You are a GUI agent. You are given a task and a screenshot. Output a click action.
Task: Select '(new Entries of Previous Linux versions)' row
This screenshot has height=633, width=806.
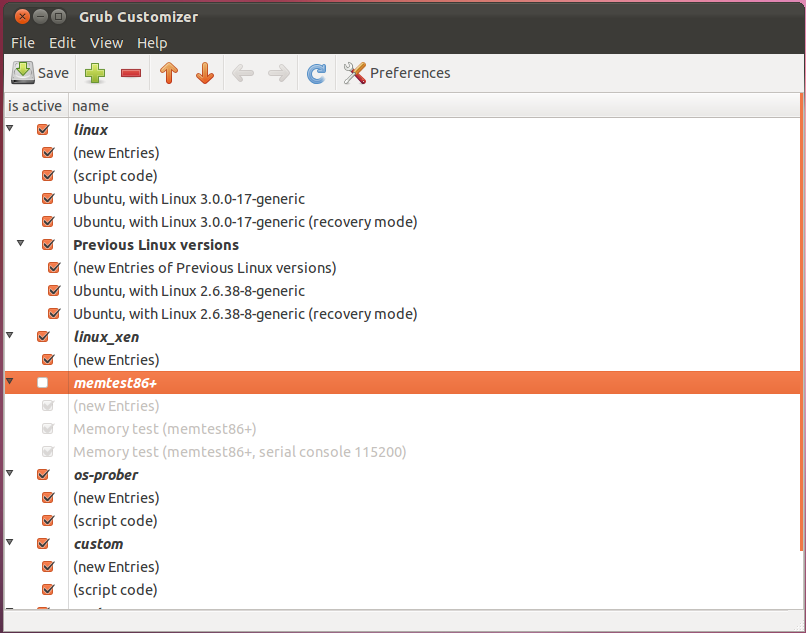(x=205, y=268)
